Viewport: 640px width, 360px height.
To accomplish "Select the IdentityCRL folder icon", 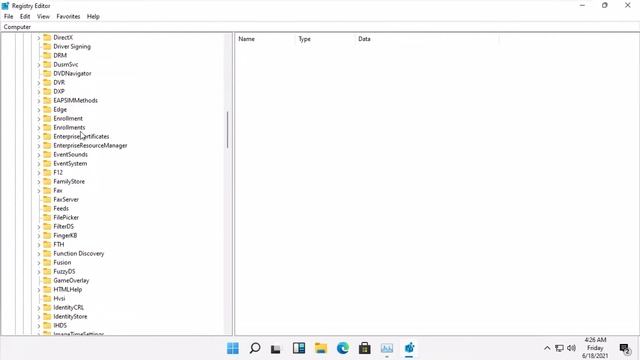I will click(x=47, y=307).
